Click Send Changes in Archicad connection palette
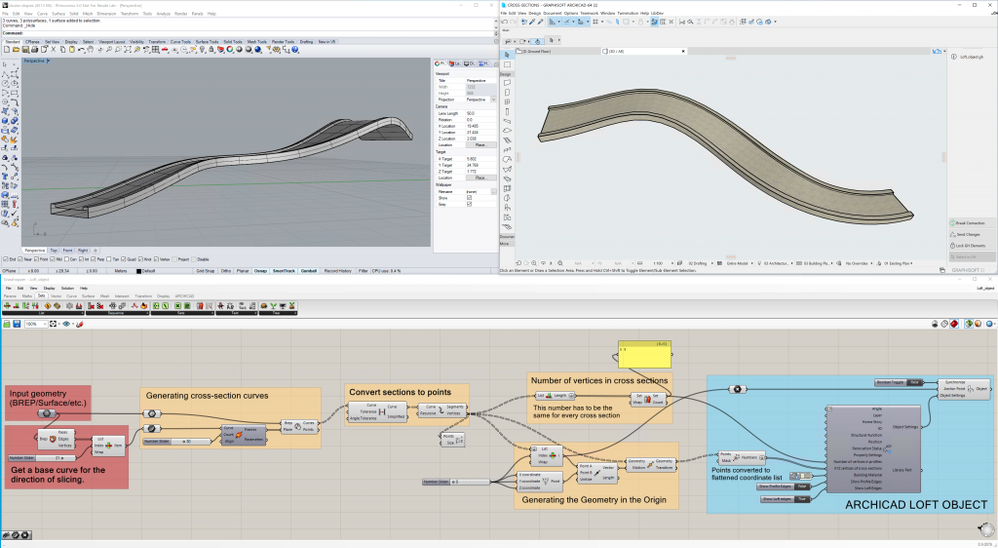Viewport: 998px width, 548px height. [x=967, y=234]
